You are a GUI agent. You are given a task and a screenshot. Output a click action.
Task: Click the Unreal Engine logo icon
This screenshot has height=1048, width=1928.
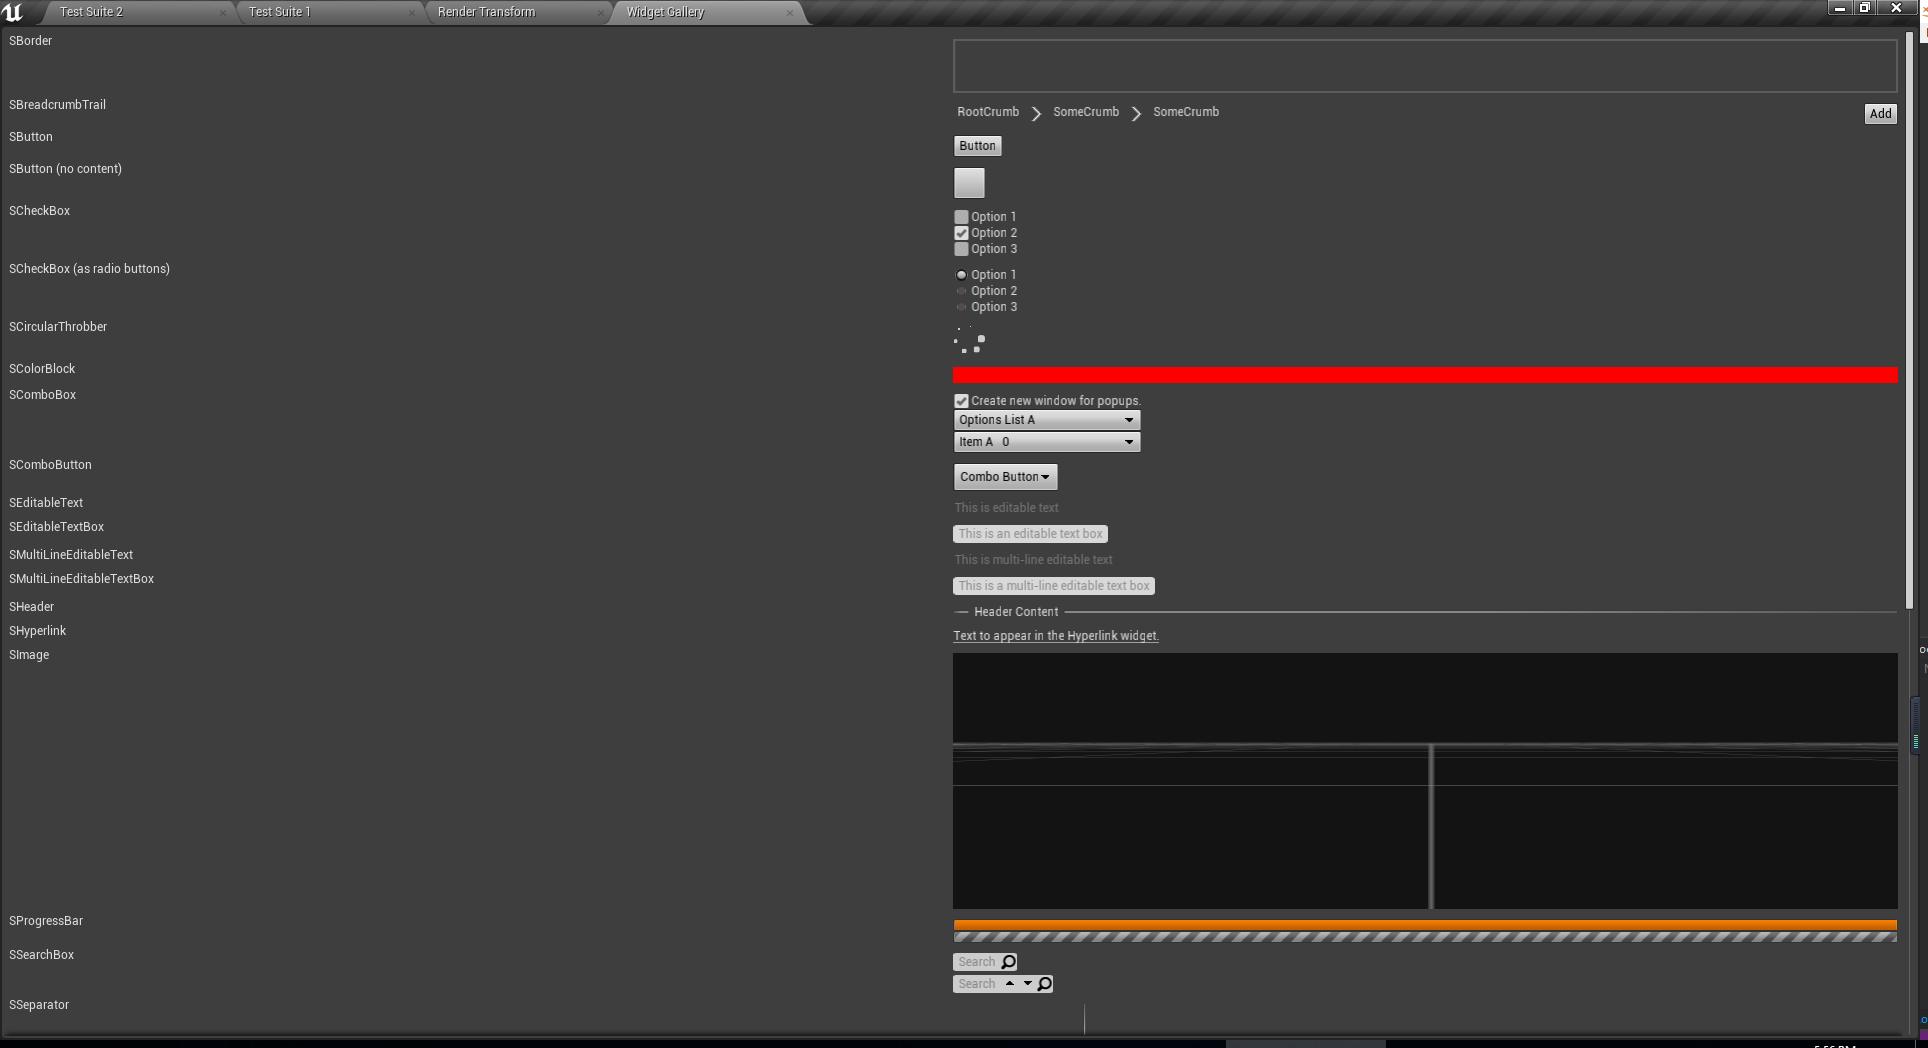[13, 12]
